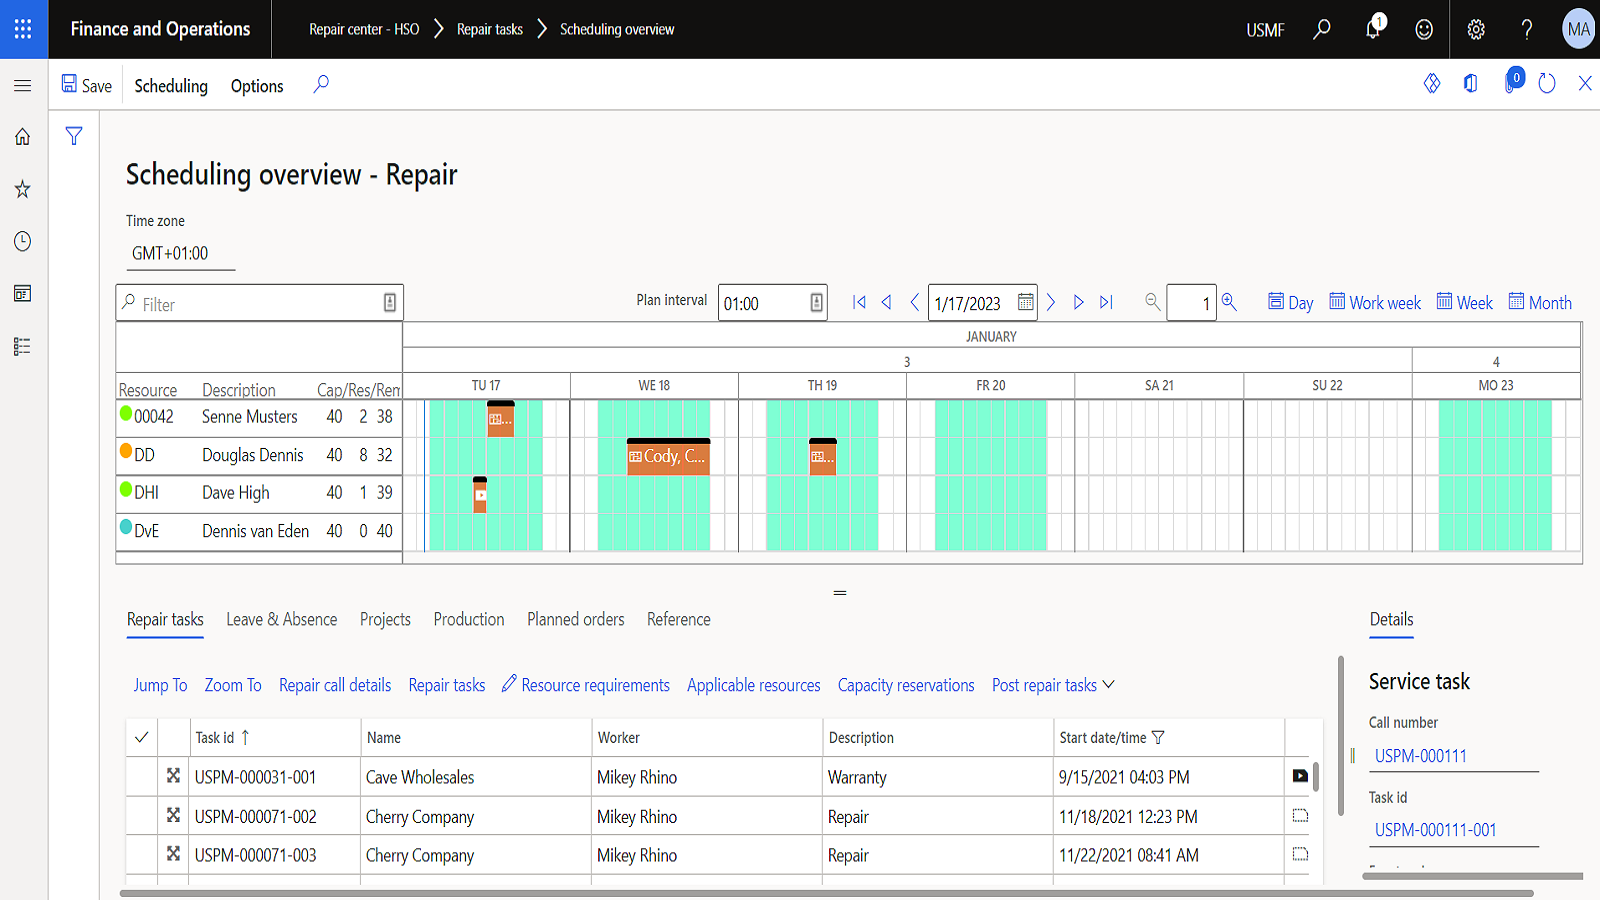Open the app launcher waffle menu

(23, 29)
